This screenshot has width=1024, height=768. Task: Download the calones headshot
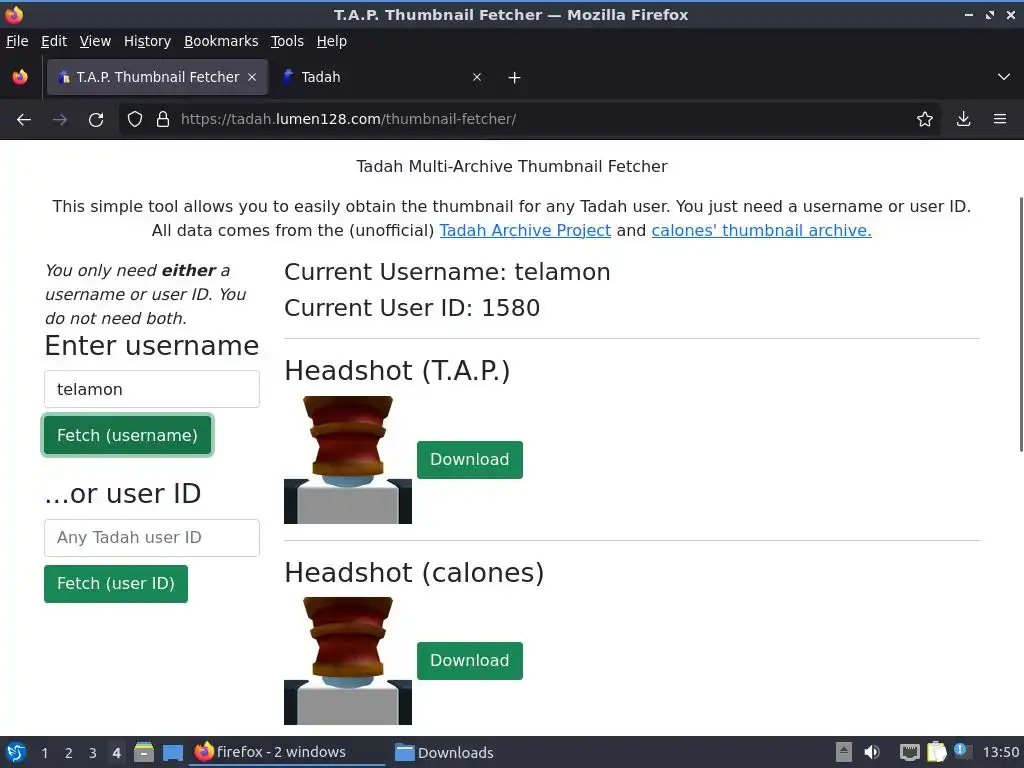click(470, 661)
